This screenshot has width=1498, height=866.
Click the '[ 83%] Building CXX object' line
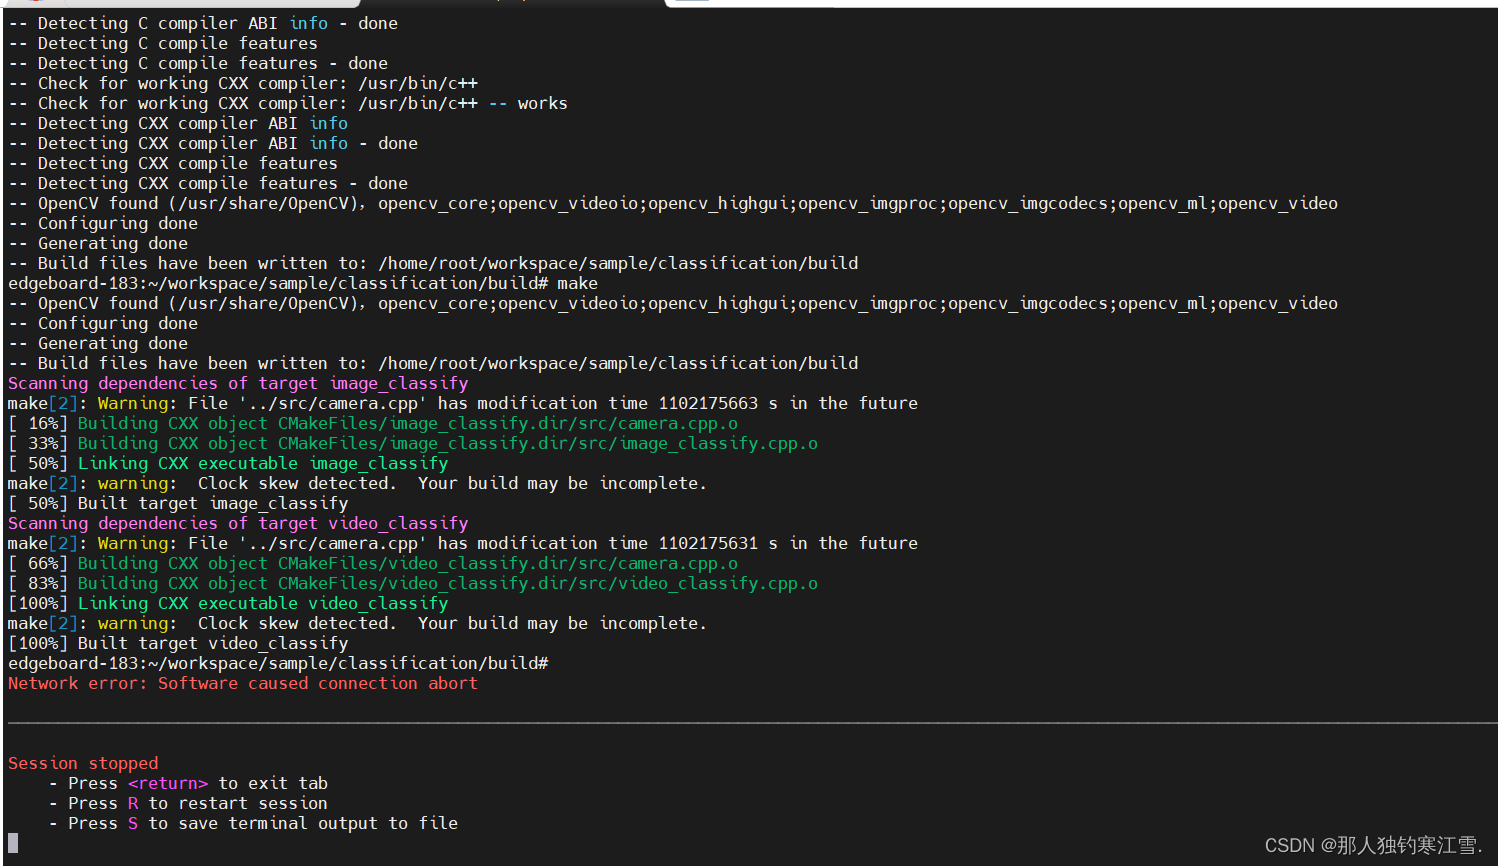(x=413, y=584)
